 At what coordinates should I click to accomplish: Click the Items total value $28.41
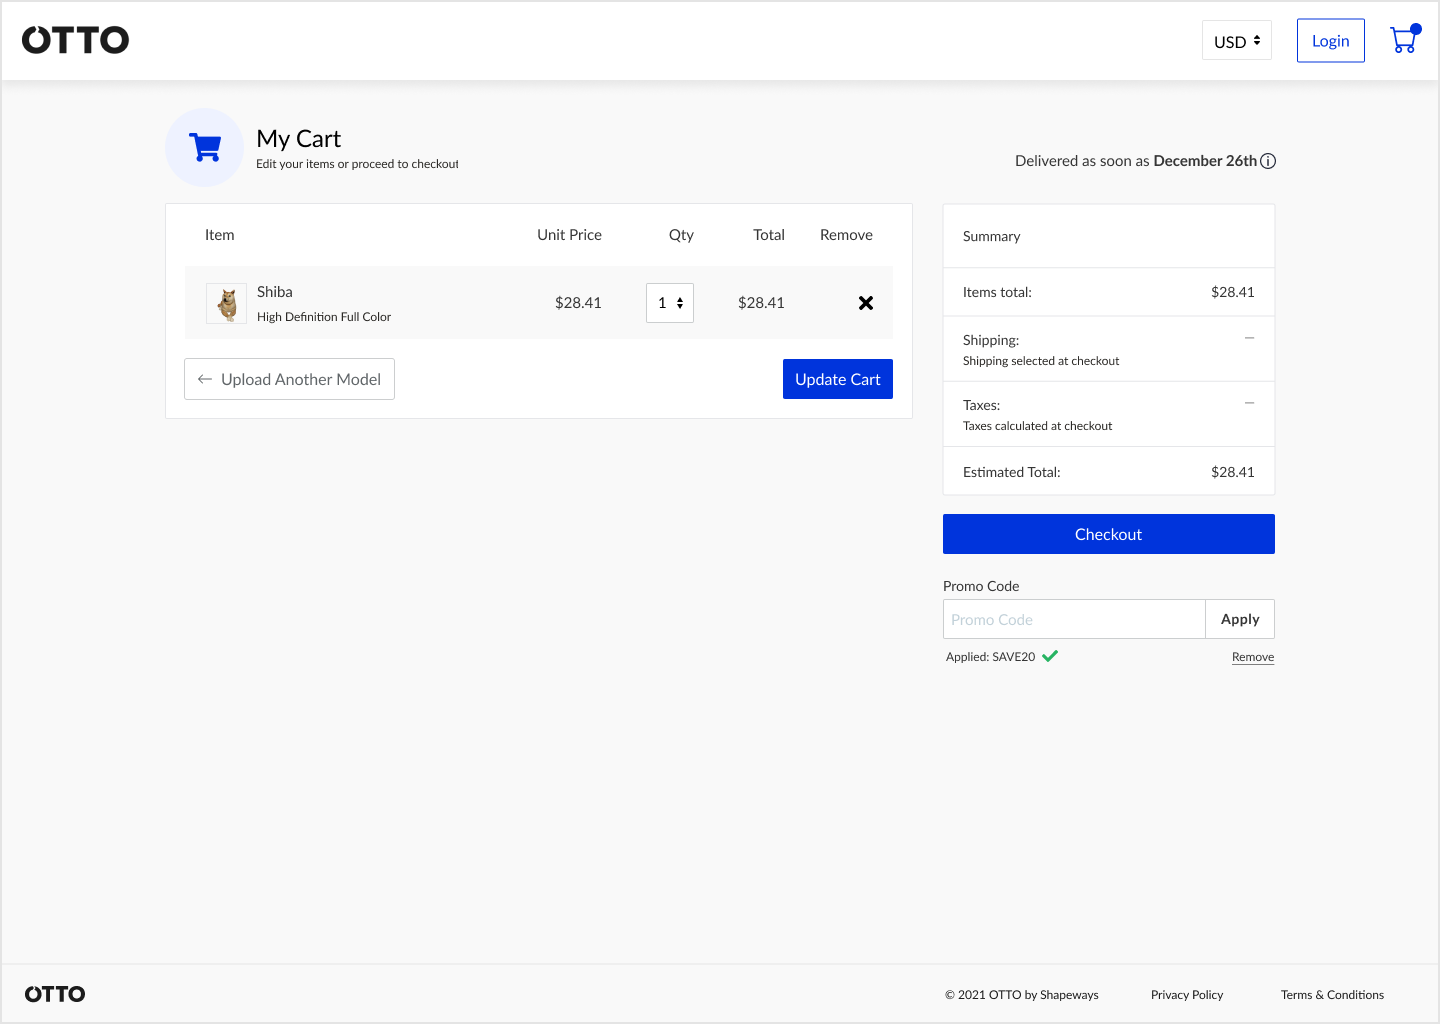pyautogui.click(x=1232, y=292)
